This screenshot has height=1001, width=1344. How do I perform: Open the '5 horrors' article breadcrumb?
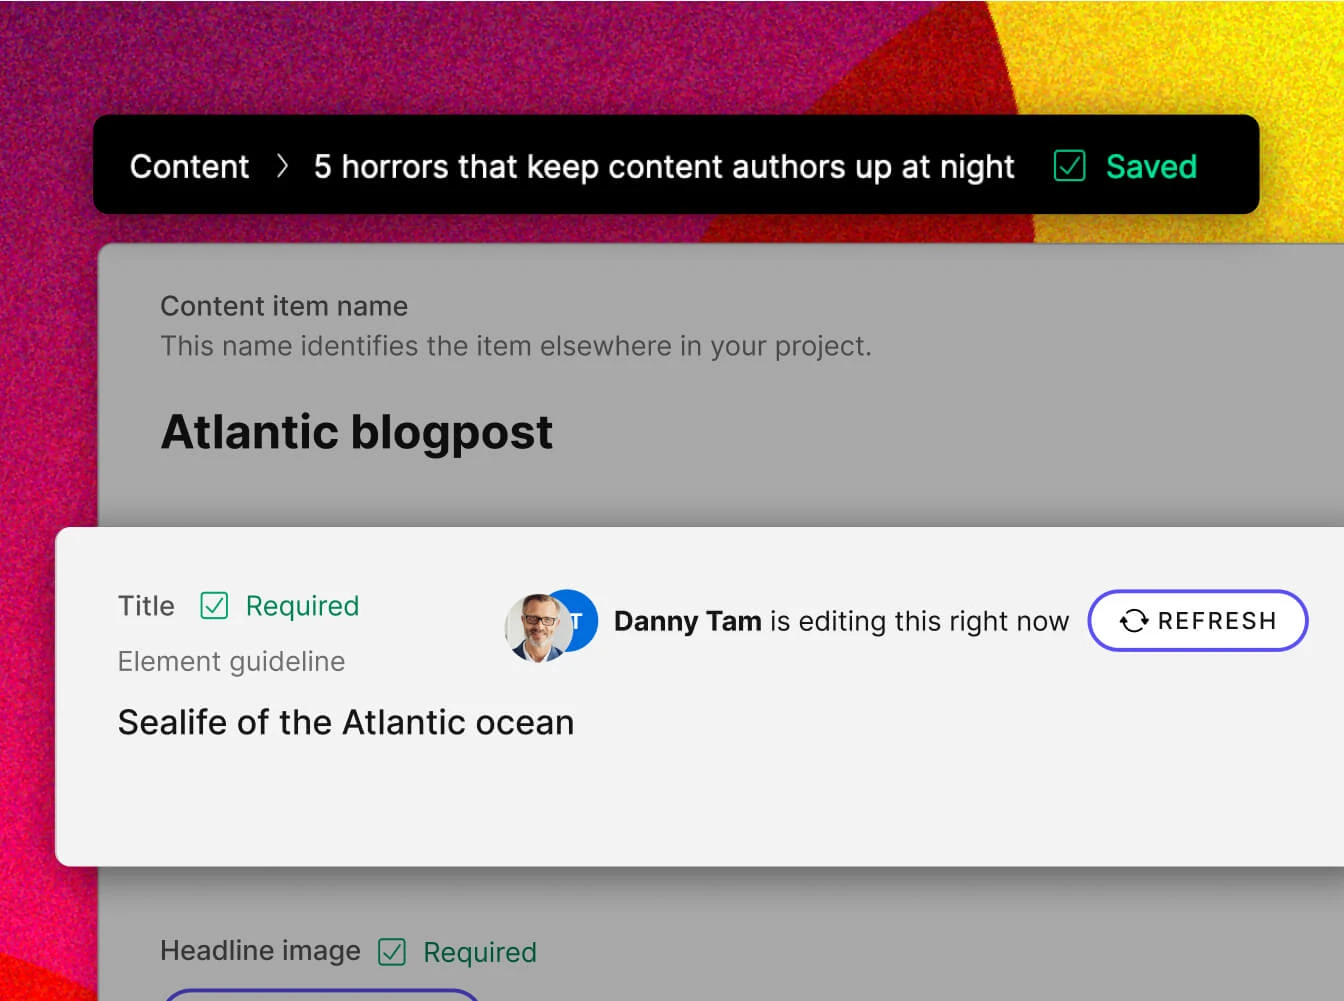(663, 166)
